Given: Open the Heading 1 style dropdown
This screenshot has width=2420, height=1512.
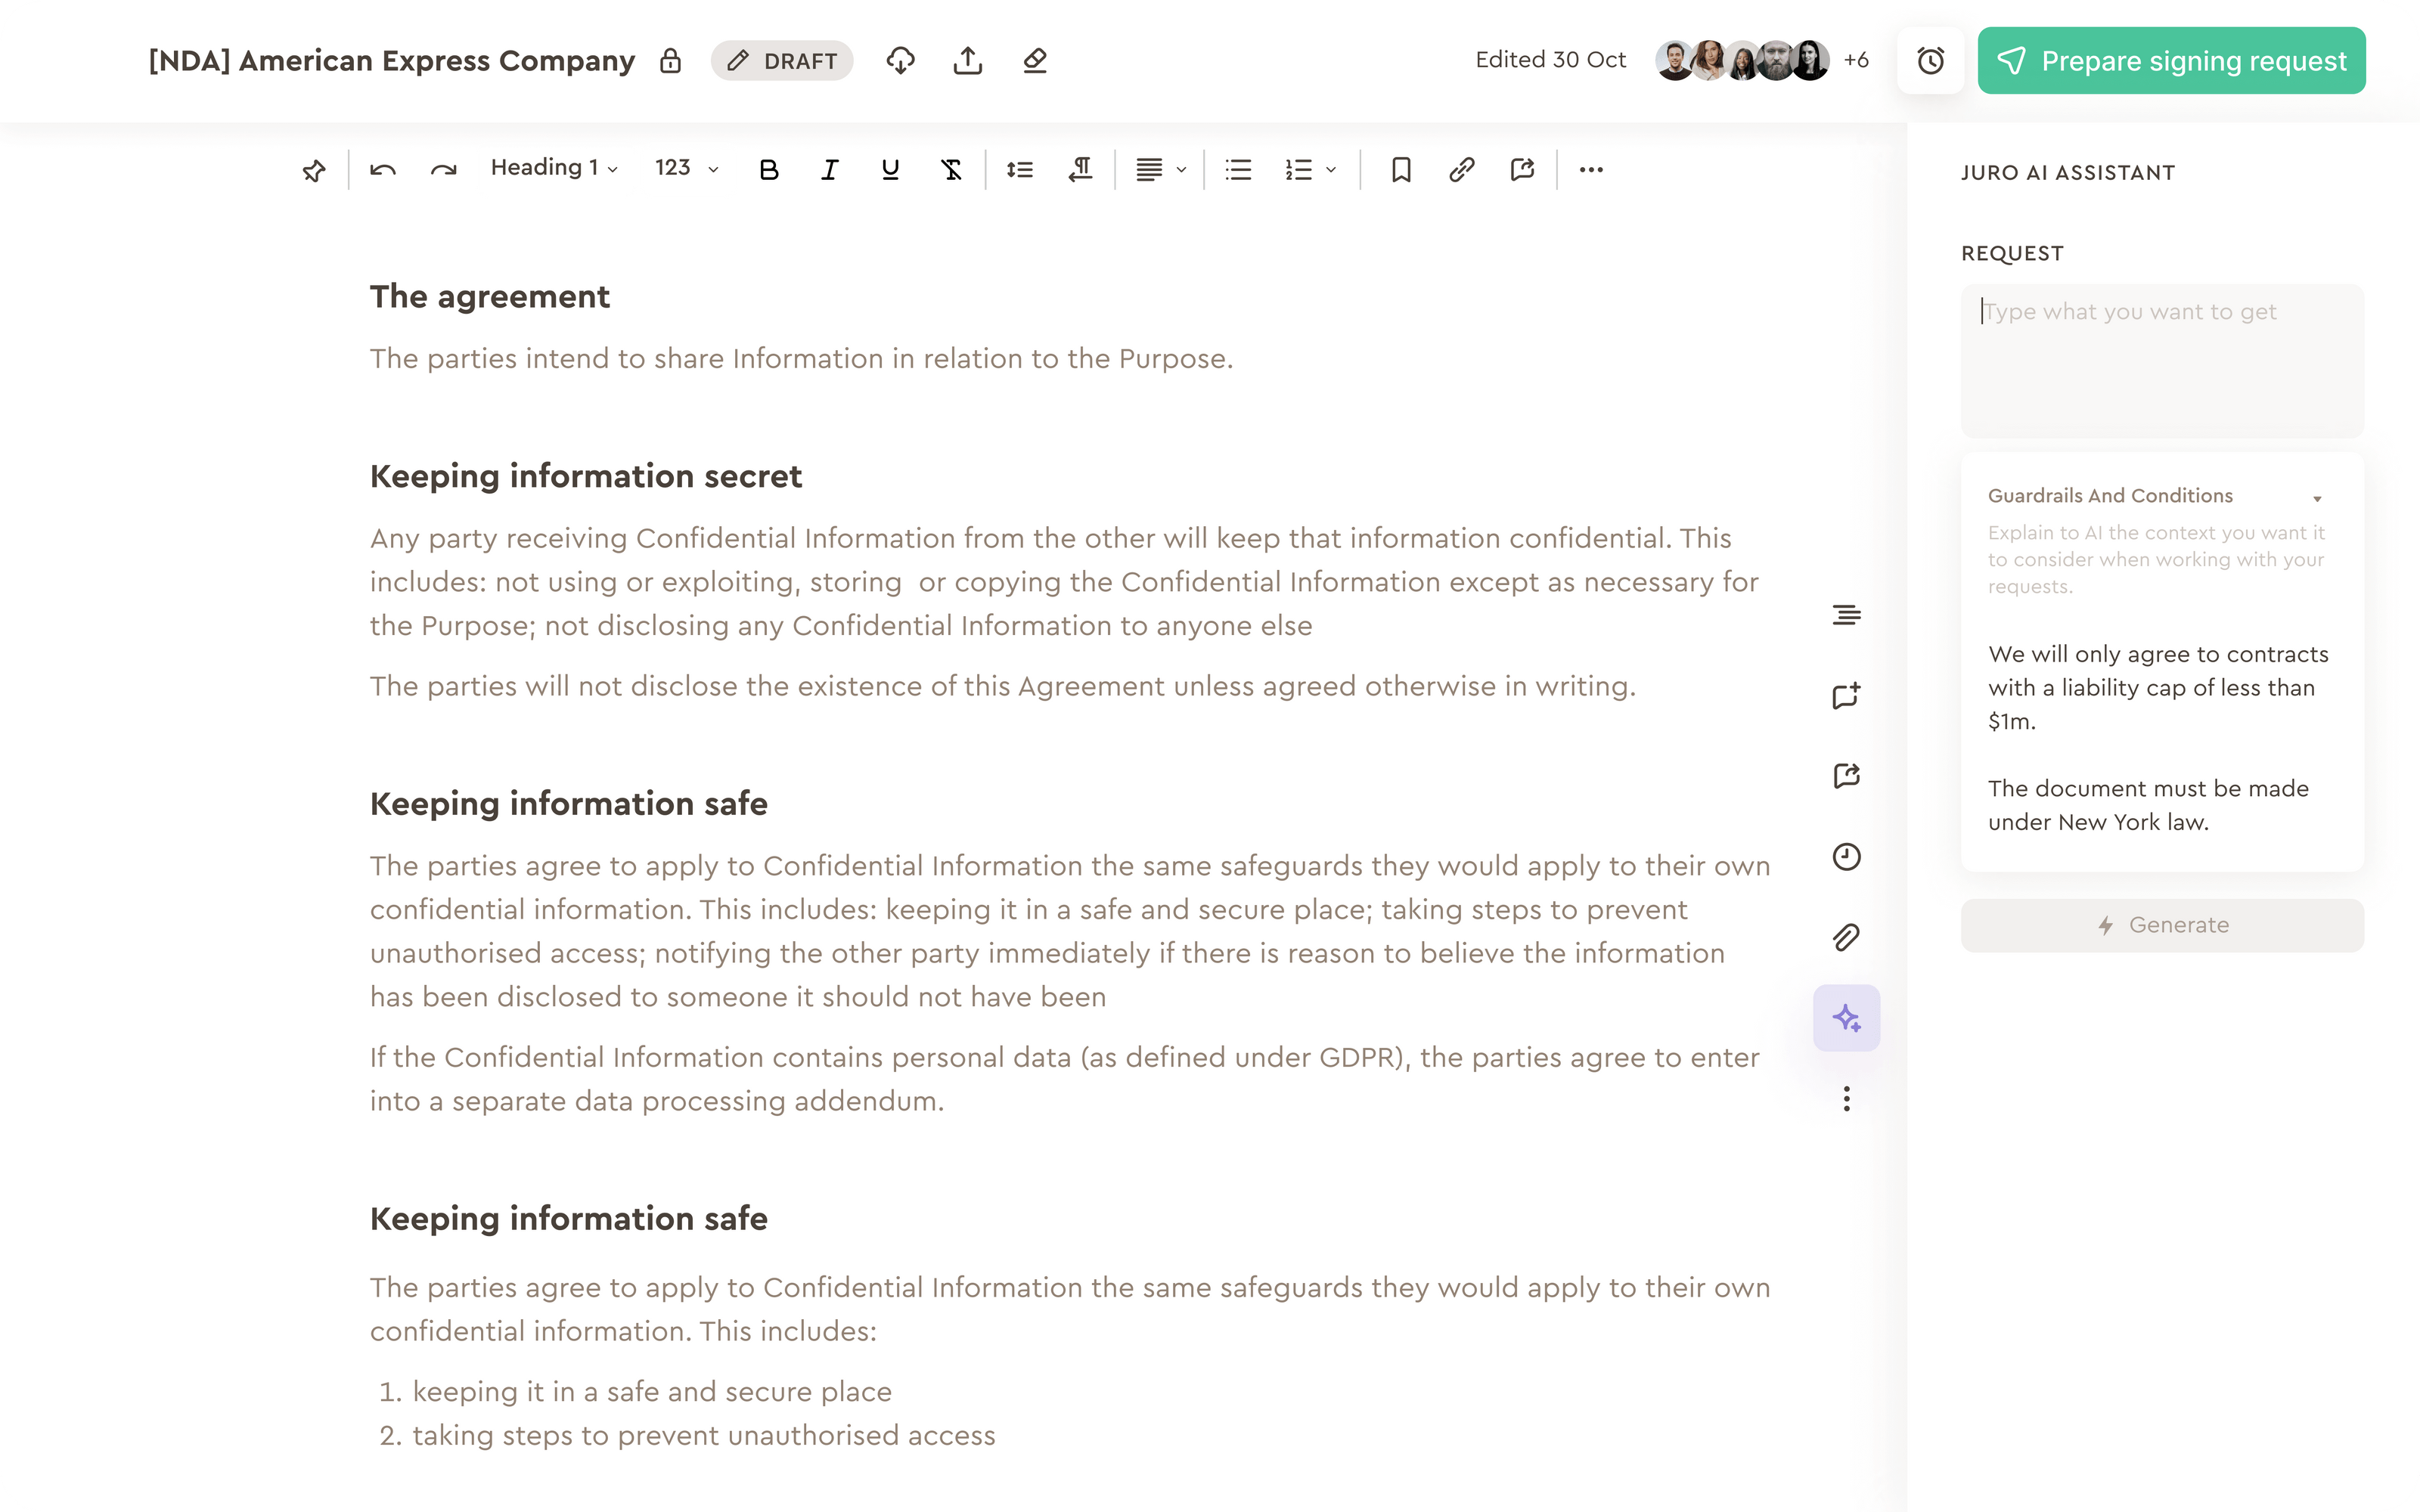Looking at the screenshot, I should tap(552, 168).
